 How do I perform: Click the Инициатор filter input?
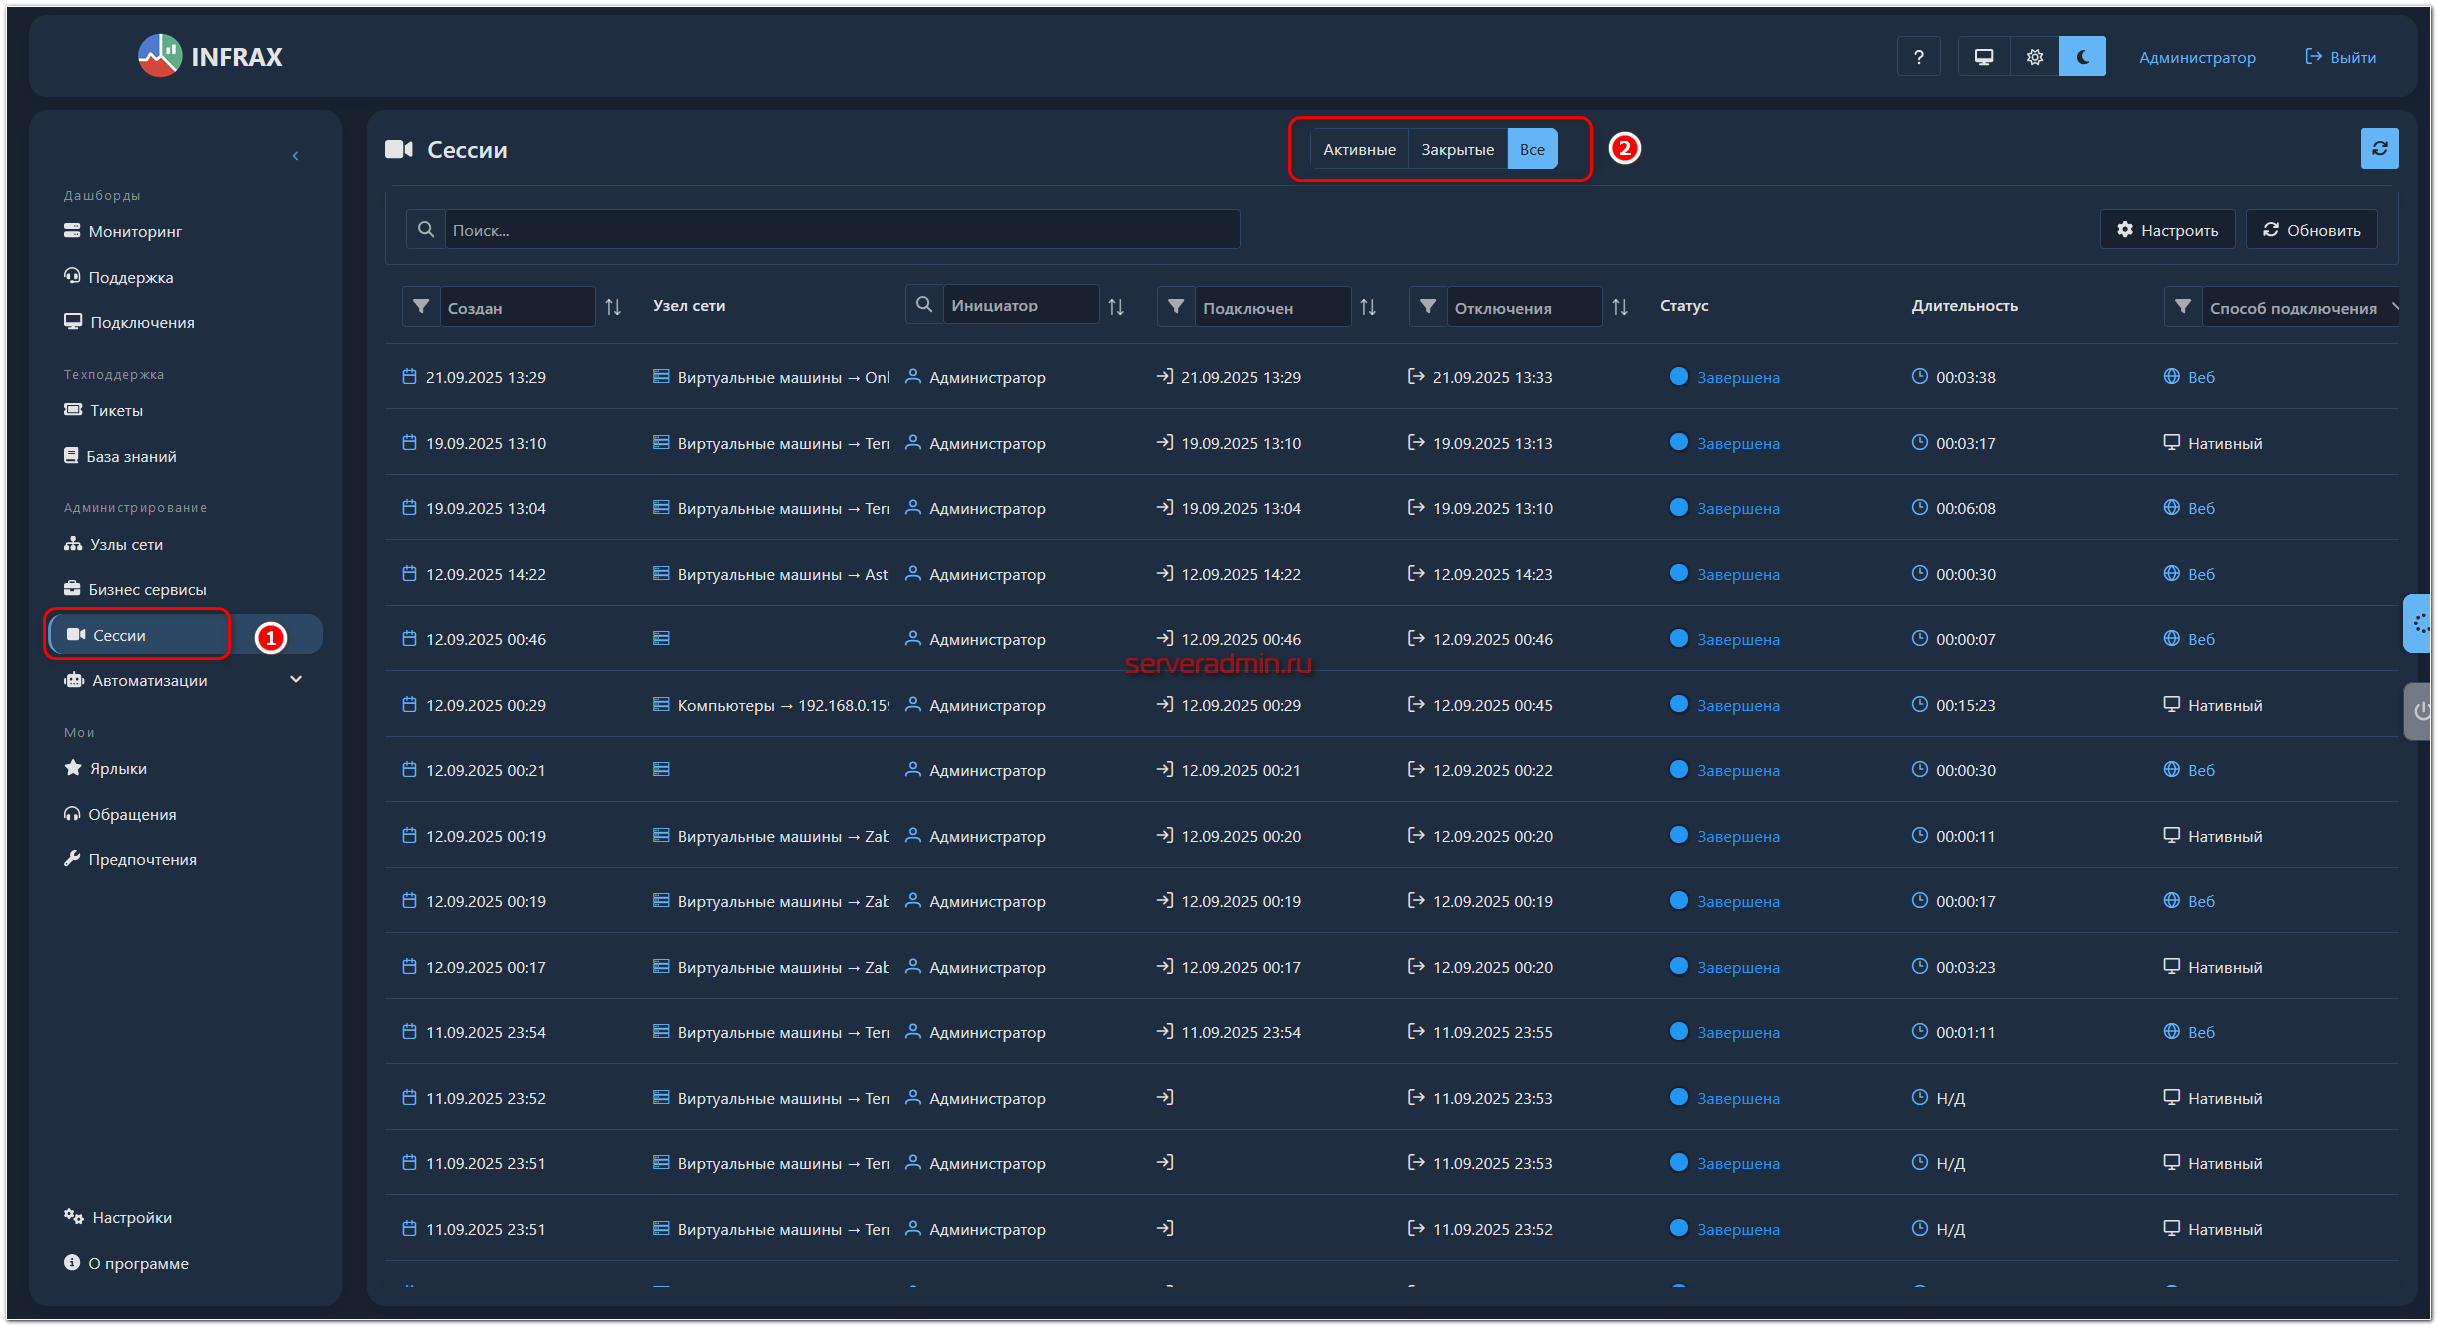click(x=1021, y=304)
